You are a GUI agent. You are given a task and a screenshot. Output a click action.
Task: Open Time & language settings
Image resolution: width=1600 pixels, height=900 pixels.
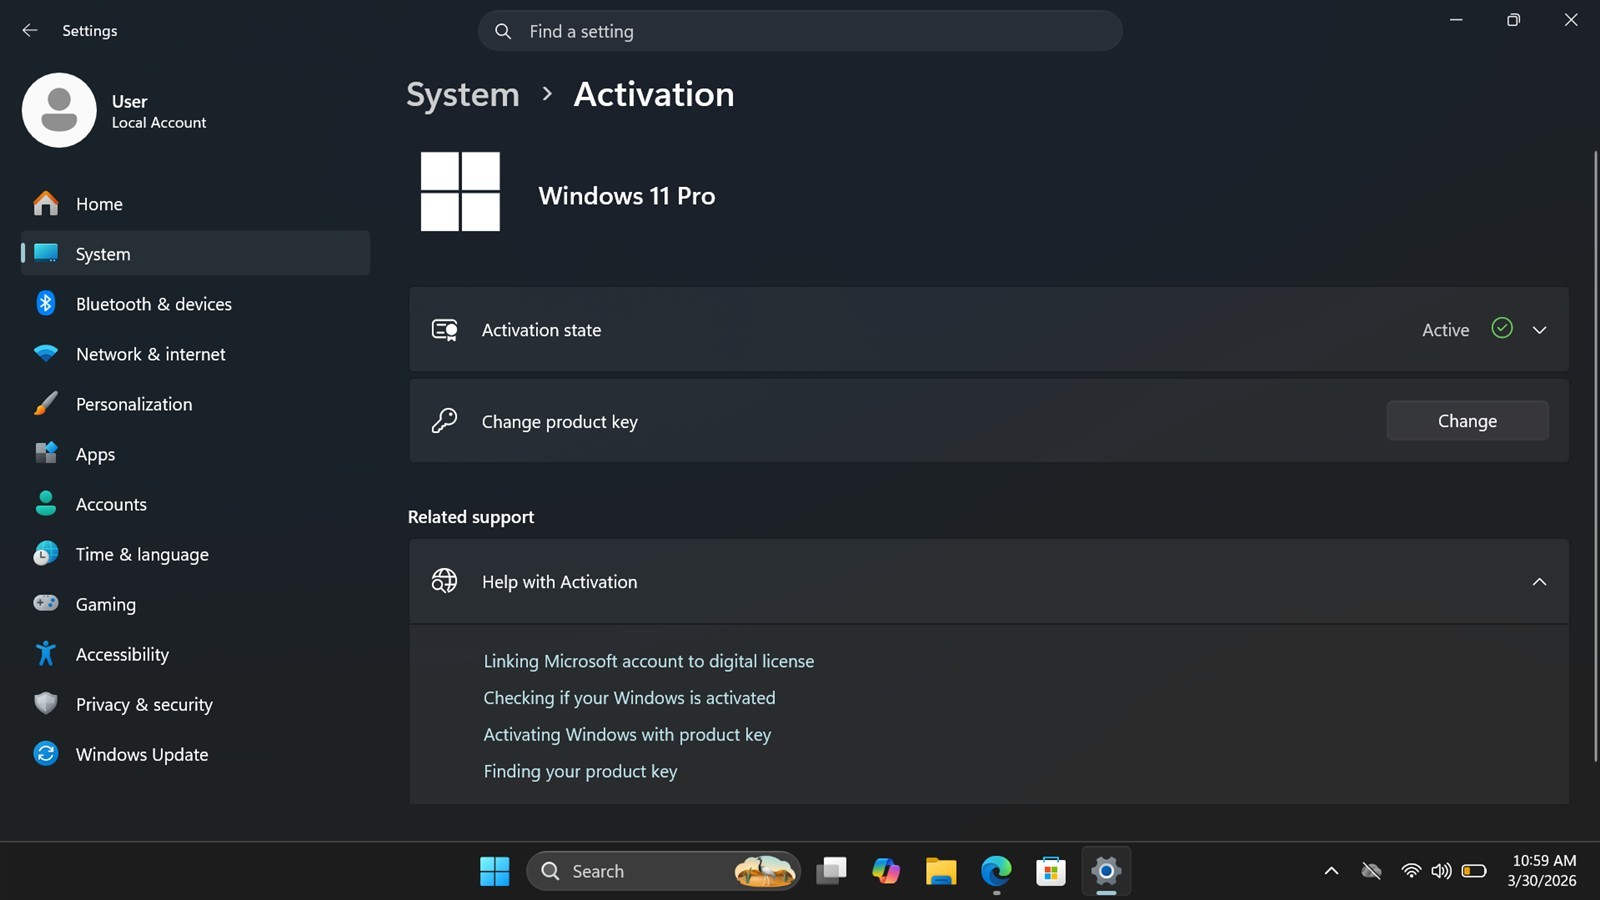click(195, 554)
